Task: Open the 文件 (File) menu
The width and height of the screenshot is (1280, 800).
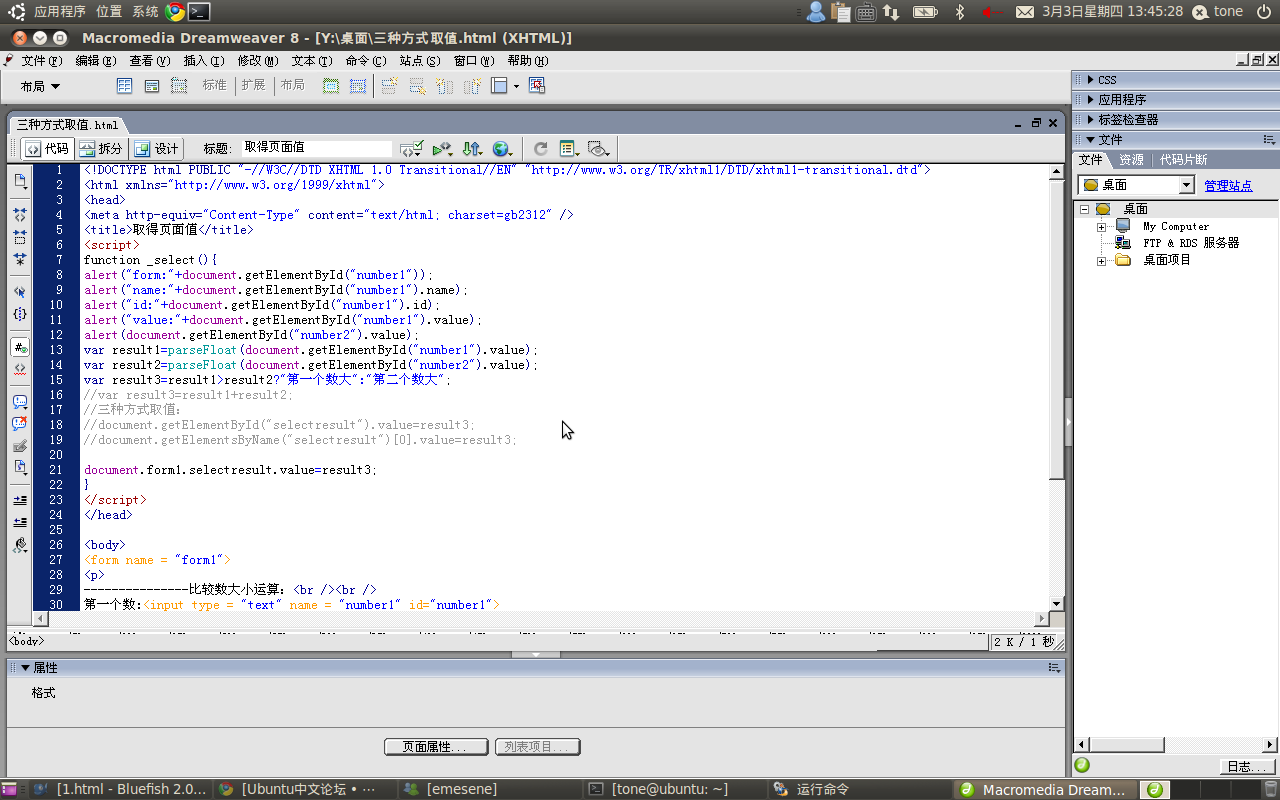Action: (41, 61)
